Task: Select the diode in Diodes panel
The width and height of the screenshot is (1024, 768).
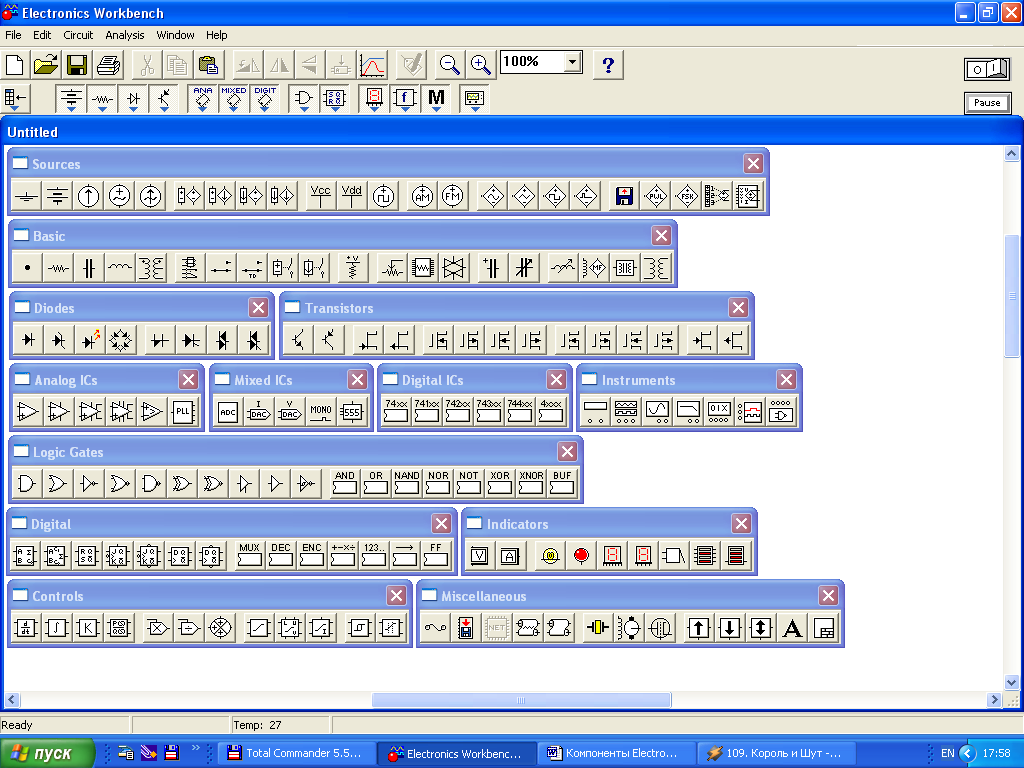Action: click(x=28, y=340)
